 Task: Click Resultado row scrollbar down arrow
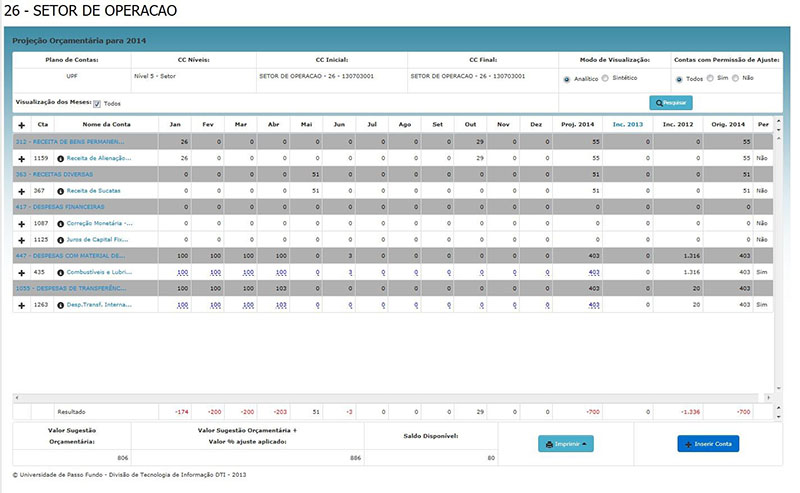point(779,416)
